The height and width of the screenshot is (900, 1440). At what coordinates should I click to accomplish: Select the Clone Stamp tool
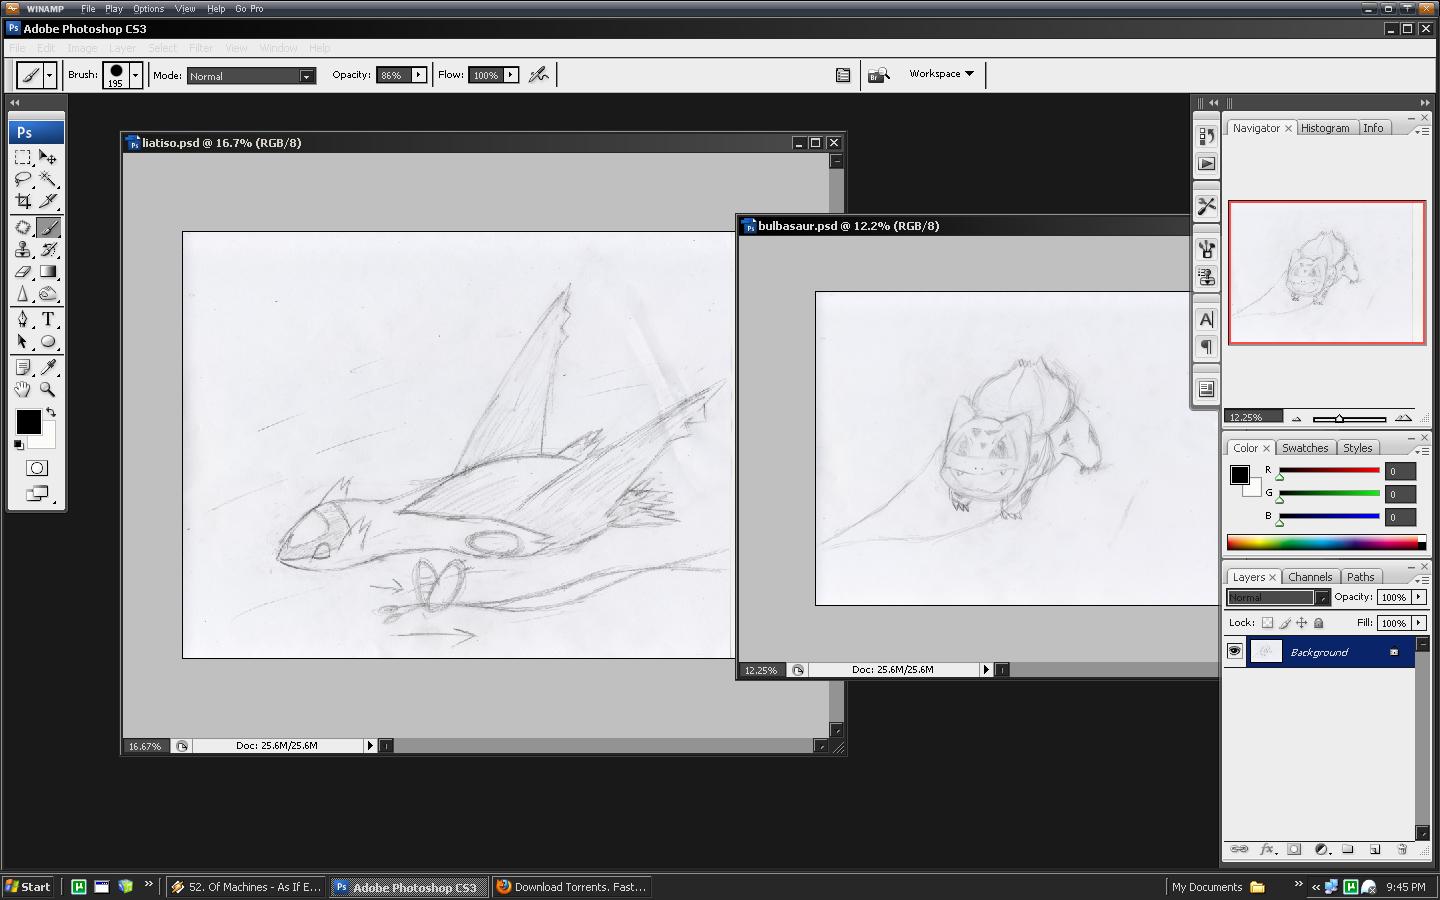pos(23,249)
